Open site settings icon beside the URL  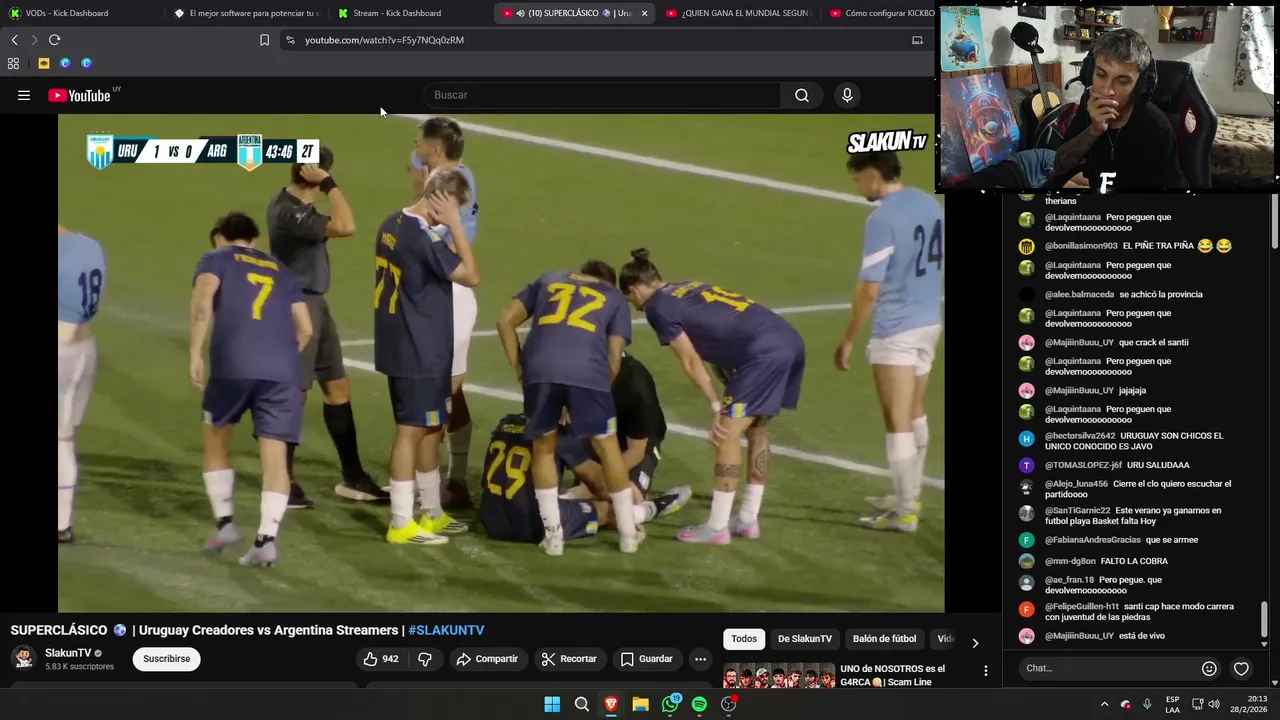(290, 40)
